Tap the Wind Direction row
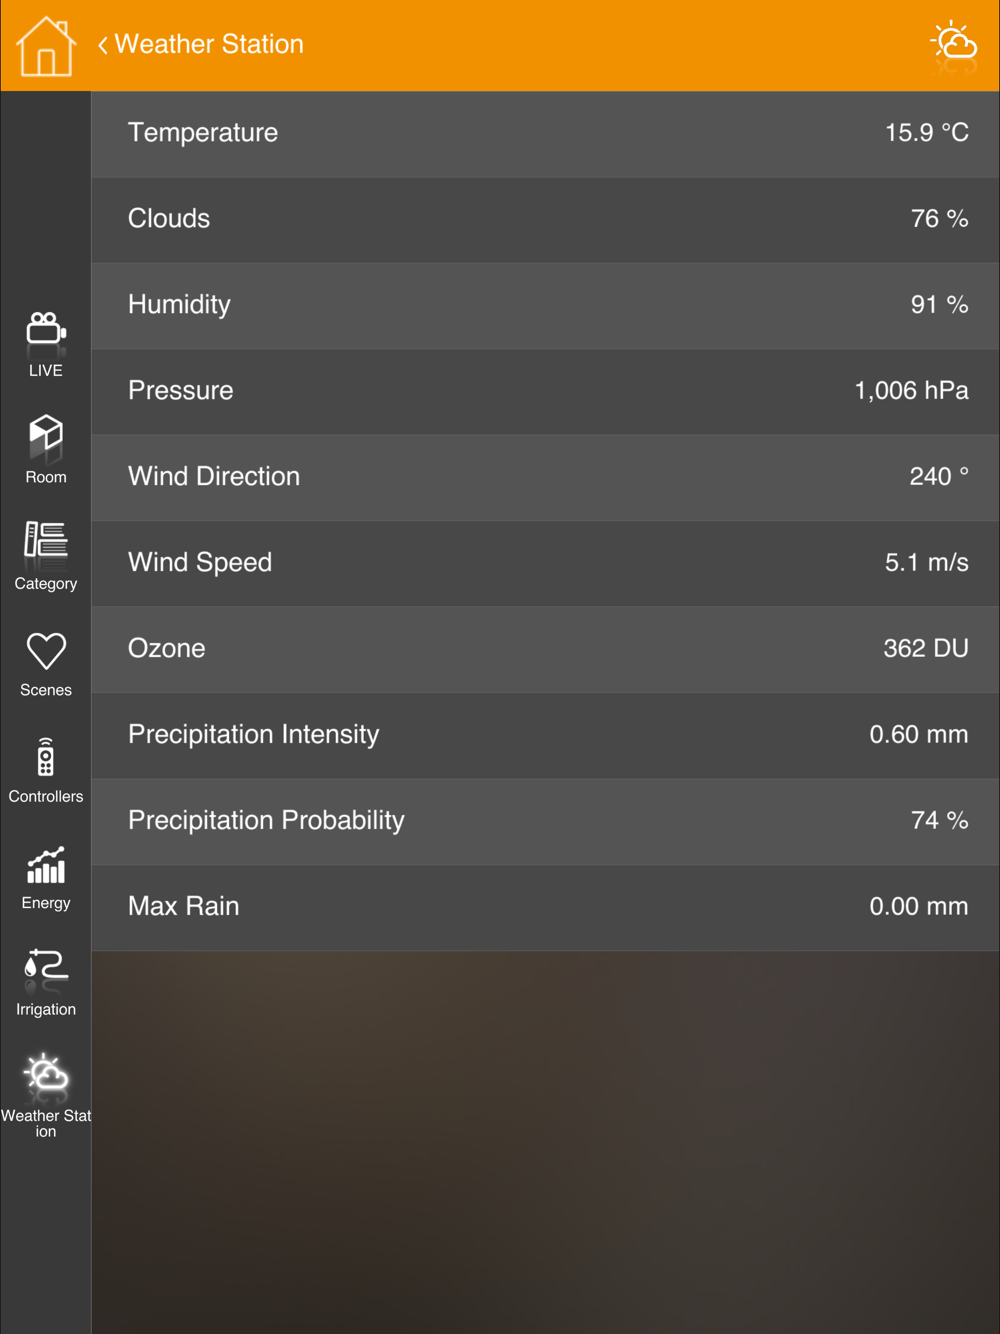 tap(546, 477)
